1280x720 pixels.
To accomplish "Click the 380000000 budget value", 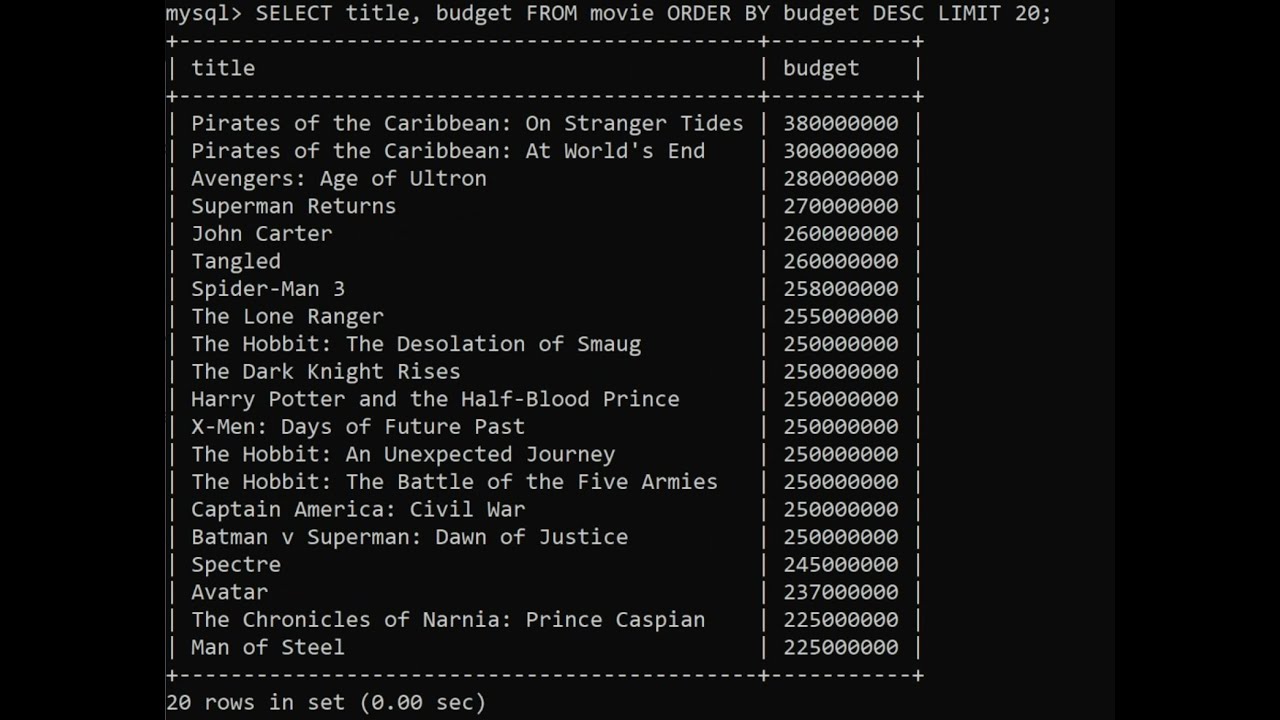I will point(840,123).
